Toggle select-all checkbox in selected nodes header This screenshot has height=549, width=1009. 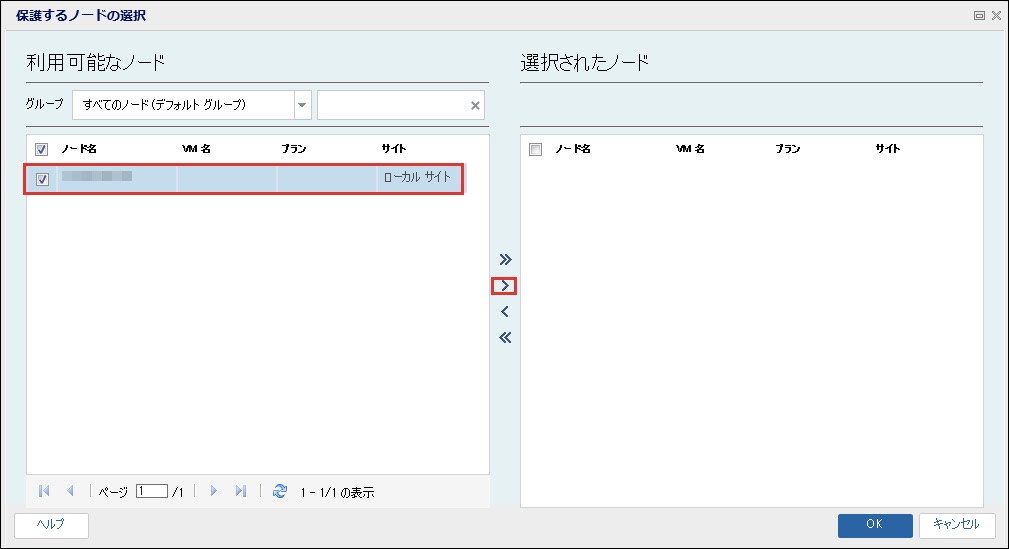535,149
